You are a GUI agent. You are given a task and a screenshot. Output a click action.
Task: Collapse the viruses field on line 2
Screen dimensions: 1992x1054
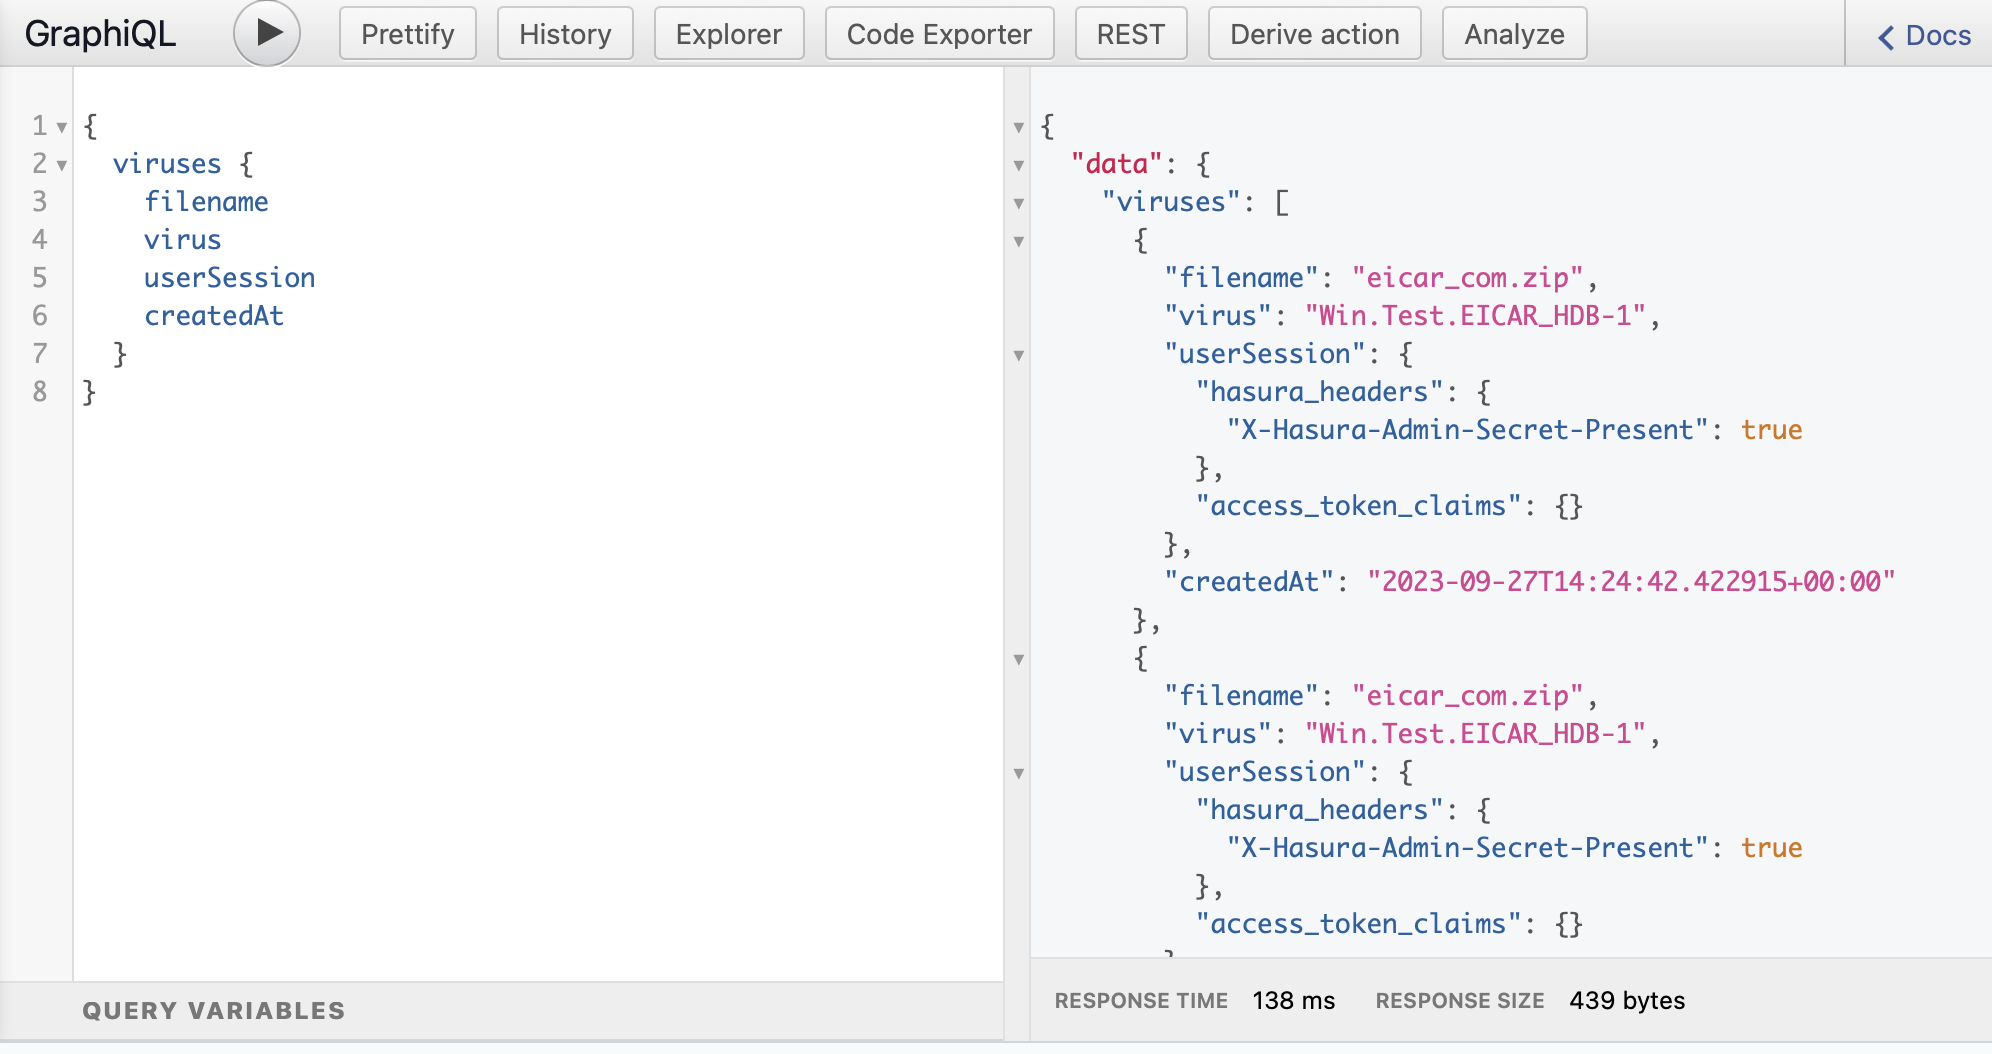(62, 167)
